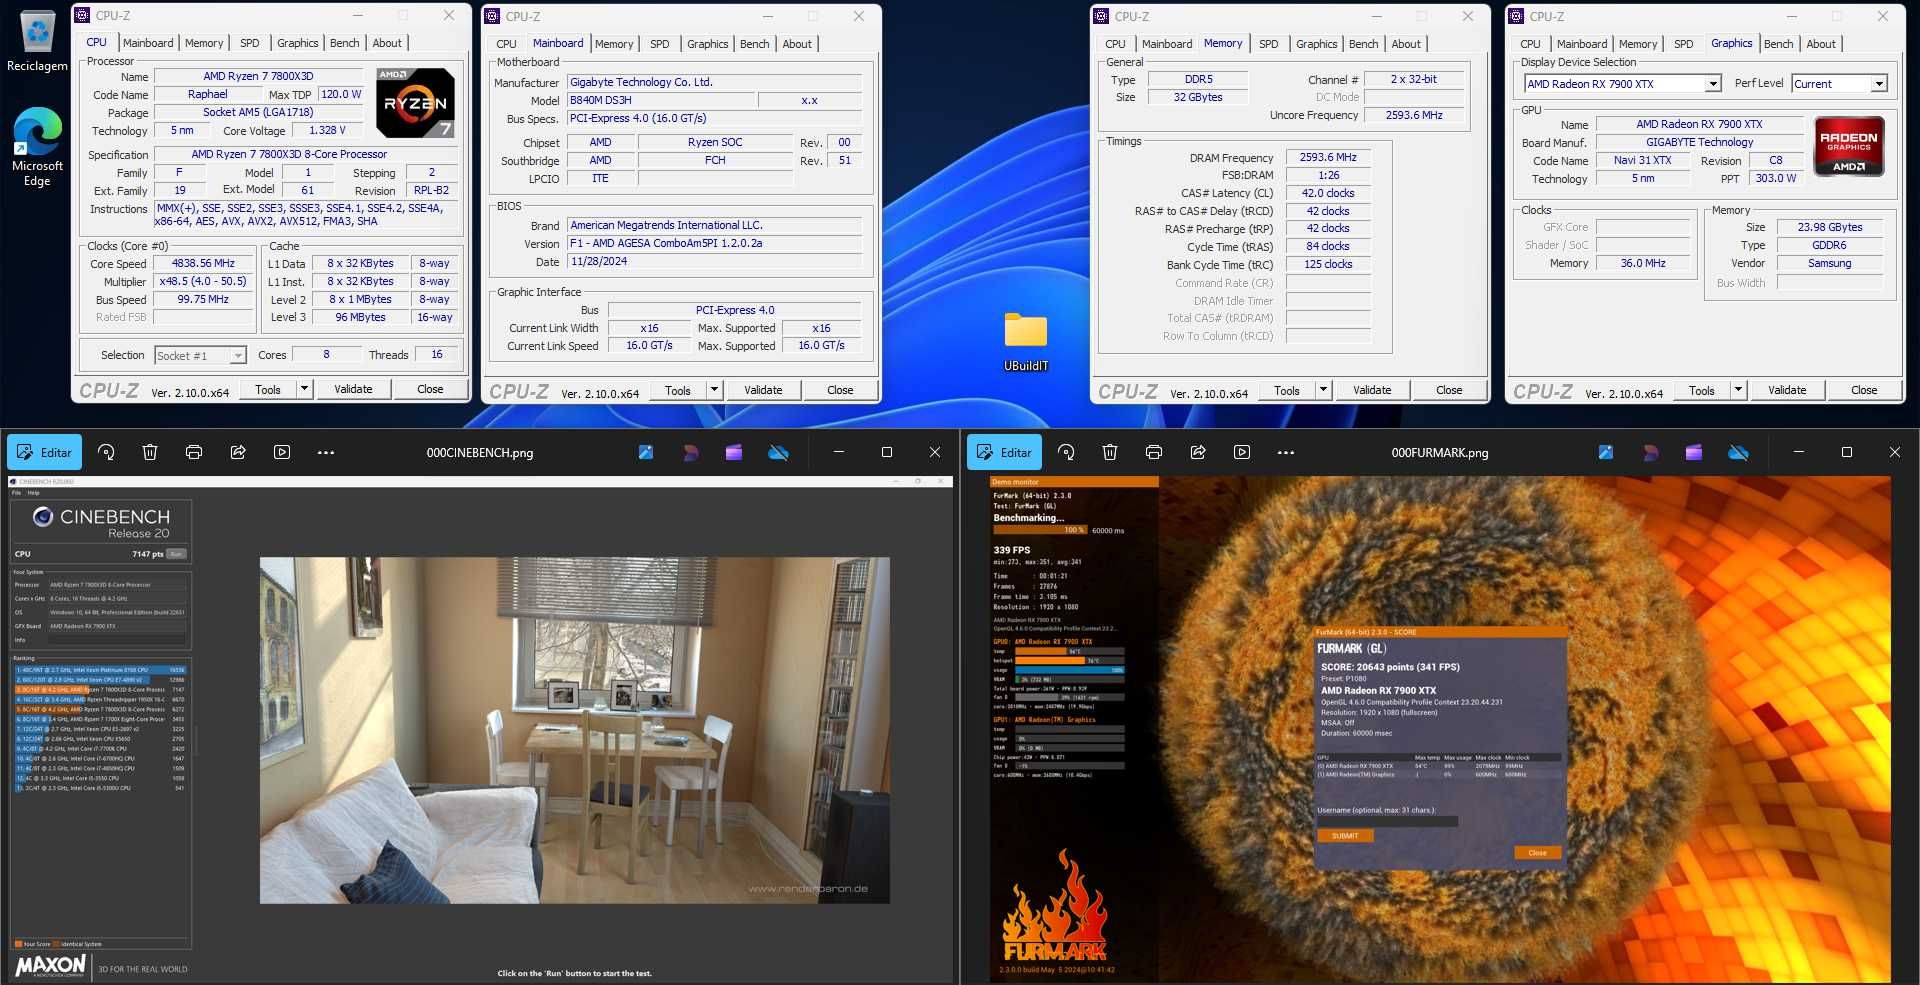Click the Editar button in the 000CINEBENCH.png window

(x=45, y=452)
